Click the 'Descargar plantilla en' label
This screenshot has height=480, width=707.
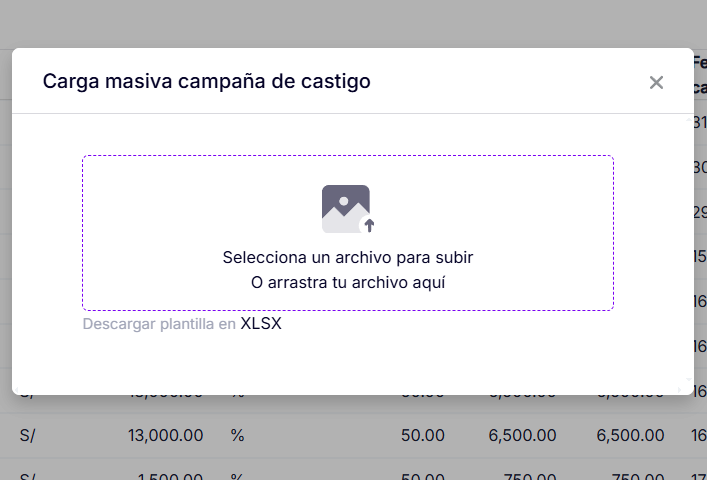tap(158, 324)
